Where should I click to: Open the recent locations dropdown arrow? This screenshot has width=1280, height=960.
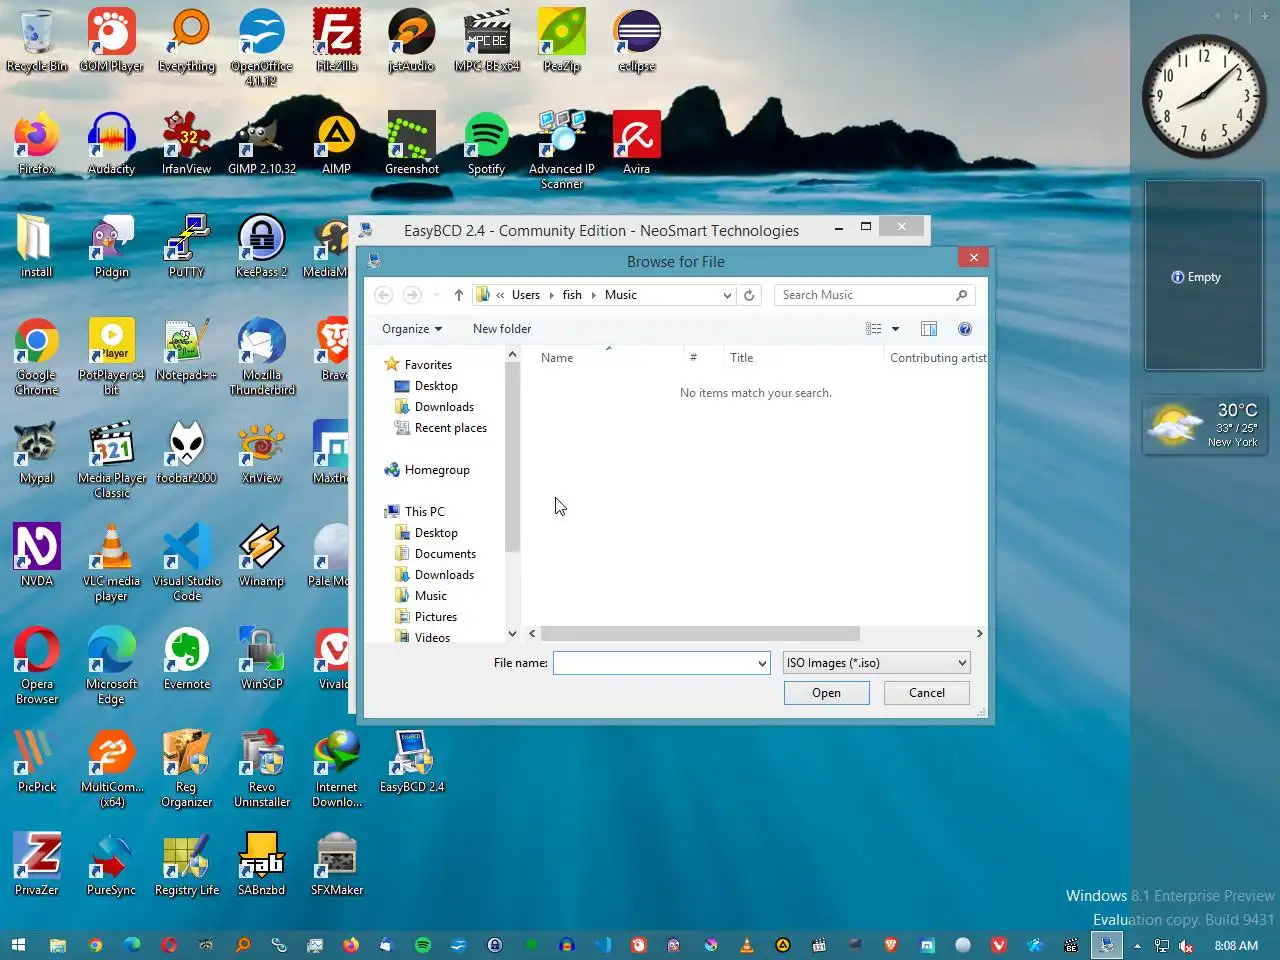436,295
